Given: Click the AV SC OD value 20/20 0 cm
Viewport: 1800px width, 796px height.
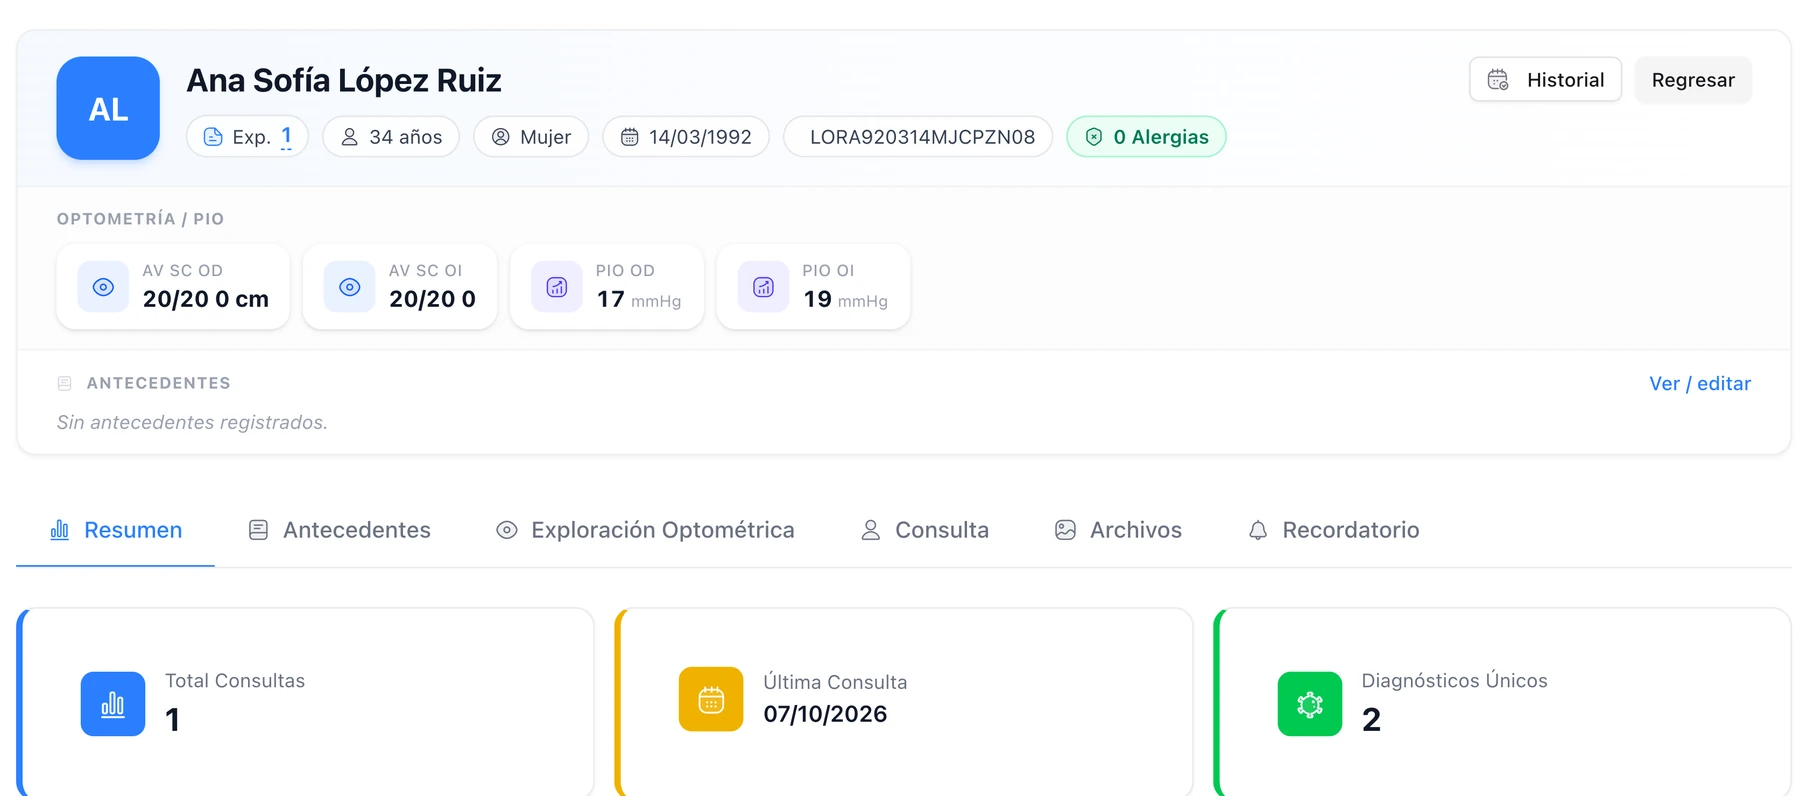Looking at the screenshot, I should pos(206,299).
